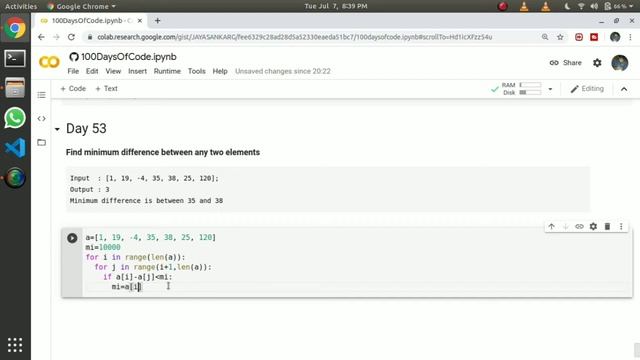Click the notebook title 100DaysOfCode.ipynb

[x=129, y=57]
